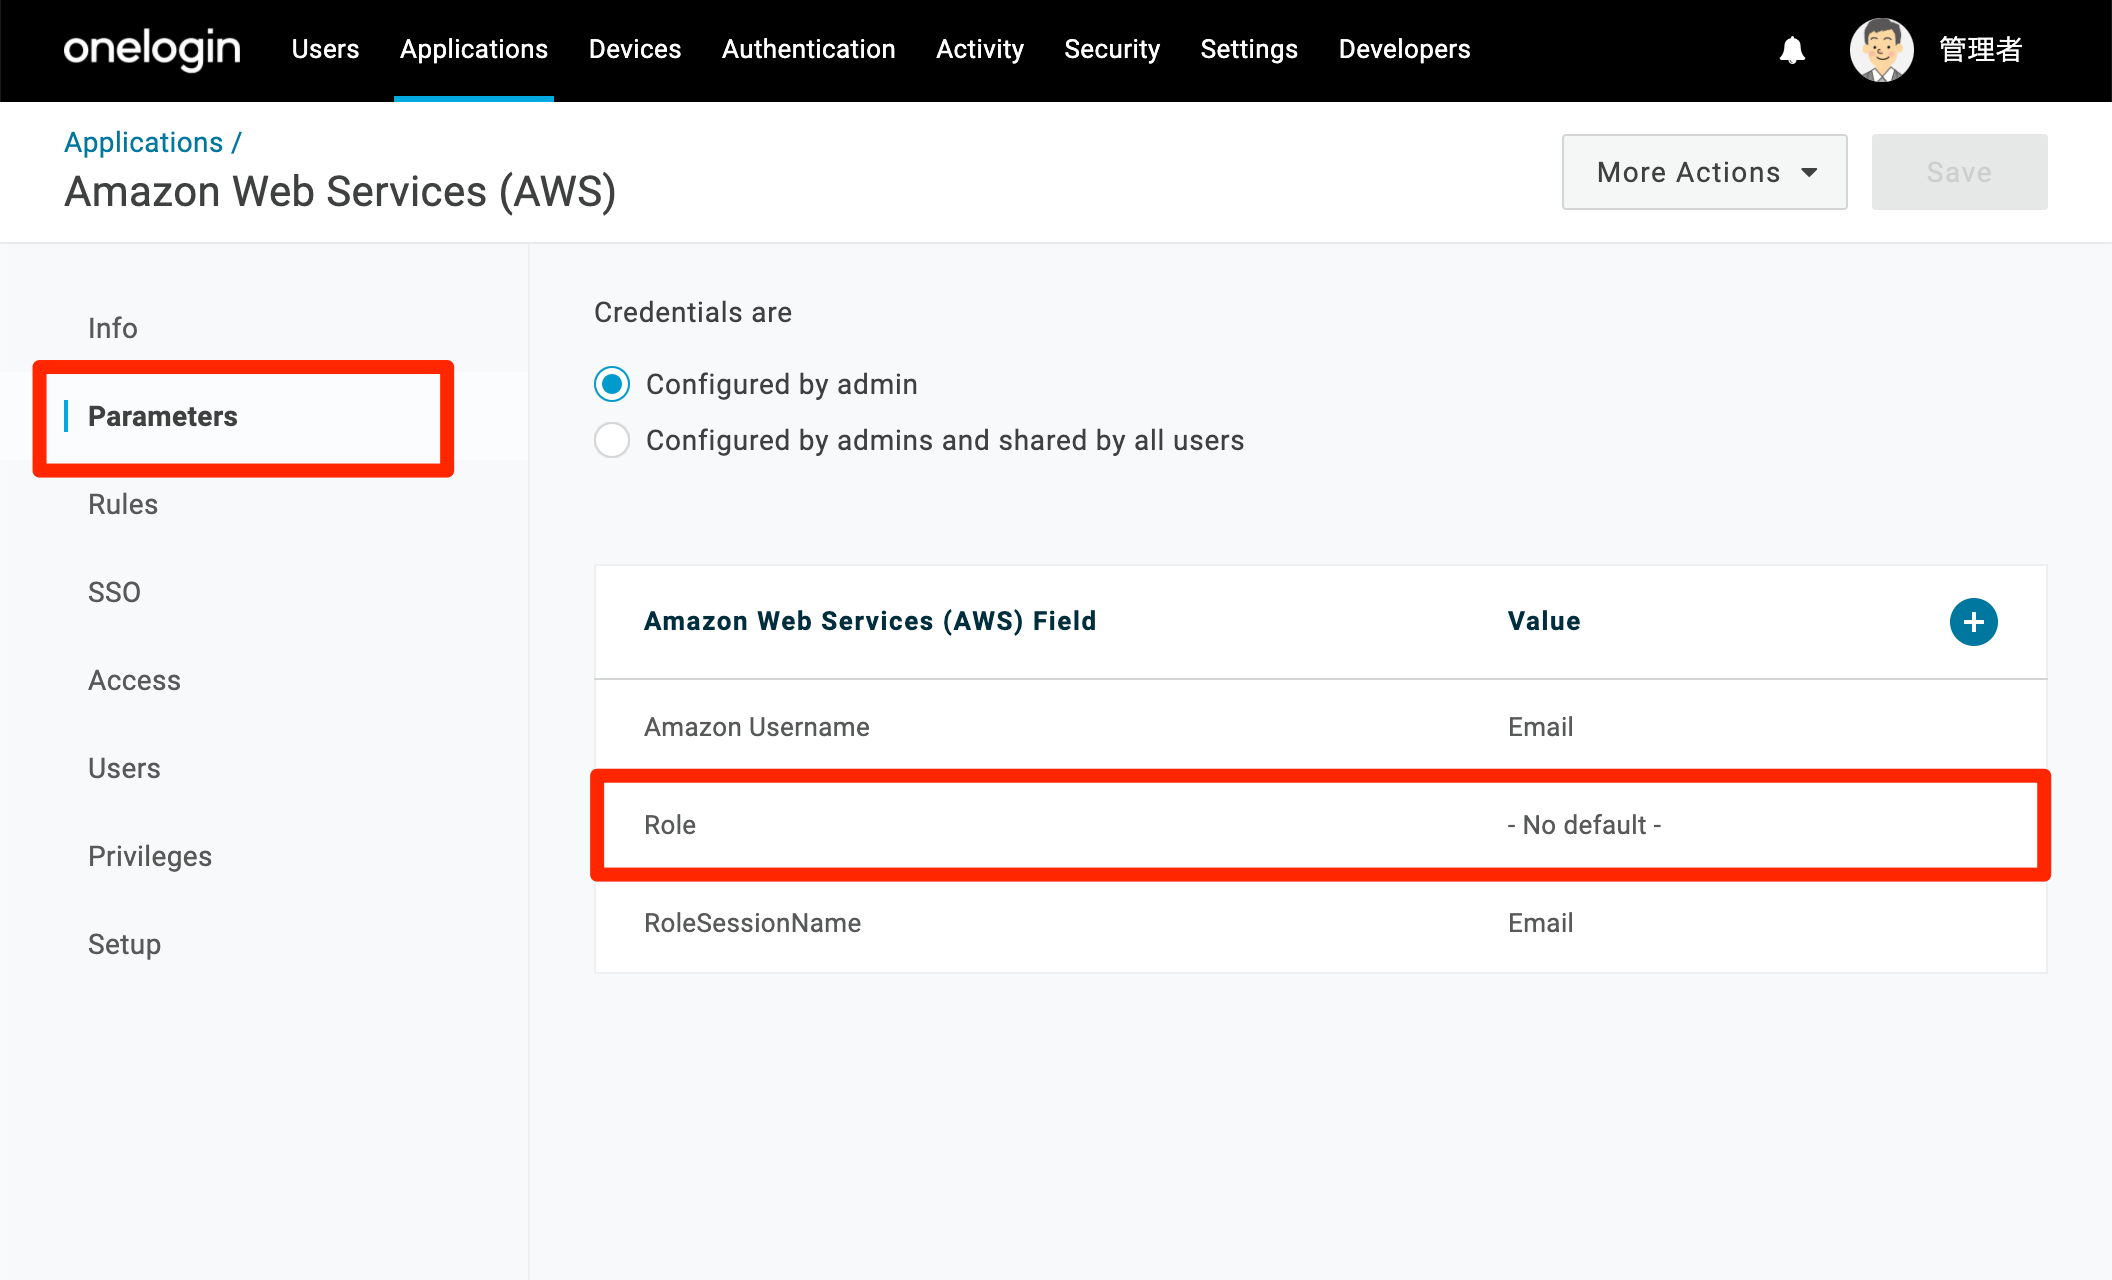The height and width of the screenshot is (1280, 2112).
Task: Open the Developers menu
Action: (1404, 49)
